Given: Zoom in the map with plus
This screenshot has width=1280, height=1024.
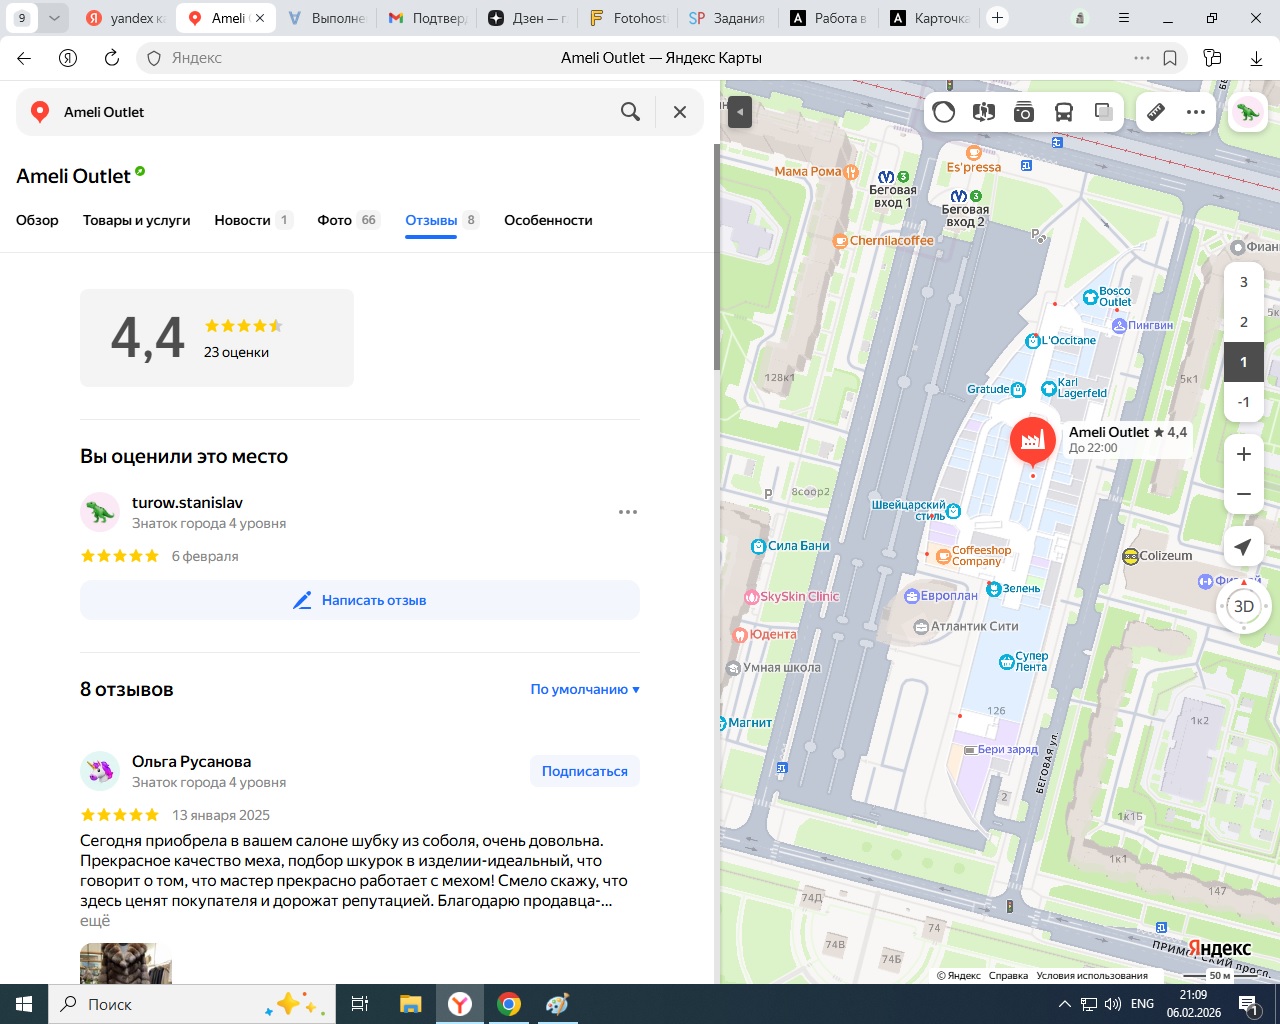Looking at the screenshot, I should [x=1244, y=454].
